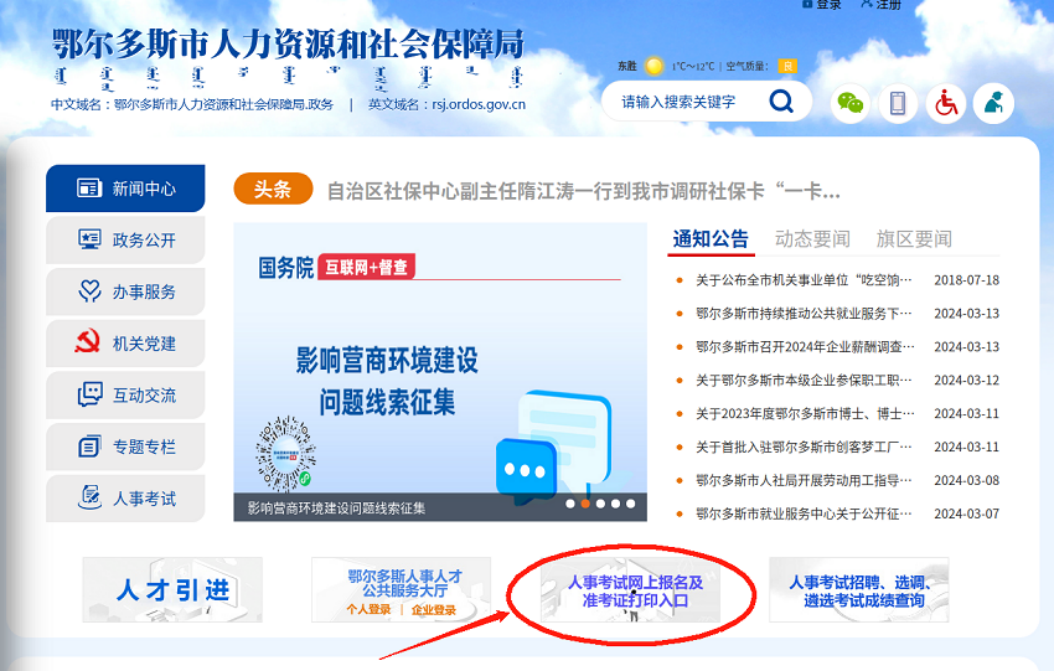This screenshot has width=1054, height=671.
Task: Click the 东胜 weather location label
Action: pyautogui.click(x=627, y=66)
